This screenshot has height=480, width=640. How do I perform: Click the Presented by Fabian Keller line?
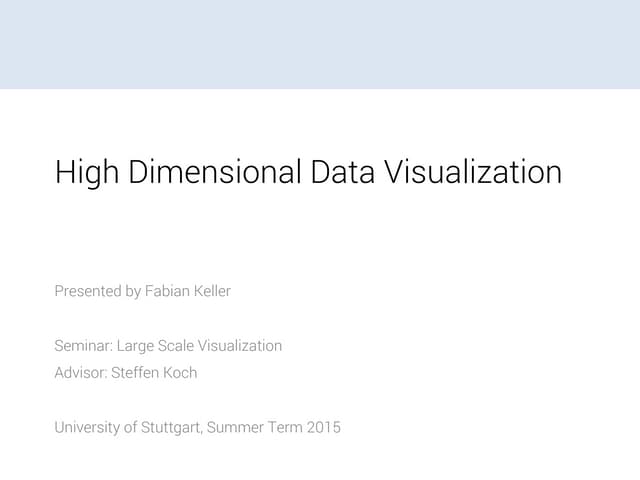[x=142, y=291]
